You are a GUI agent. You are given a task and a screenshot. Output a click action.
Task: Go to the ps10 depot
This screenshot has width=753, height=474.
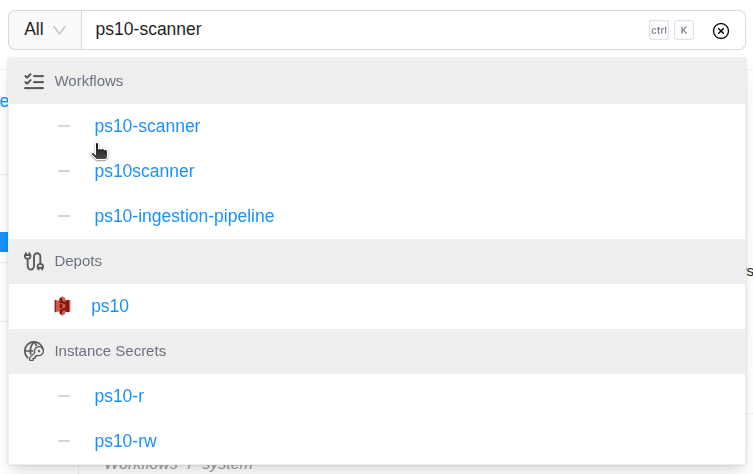(x=110, y=306)
